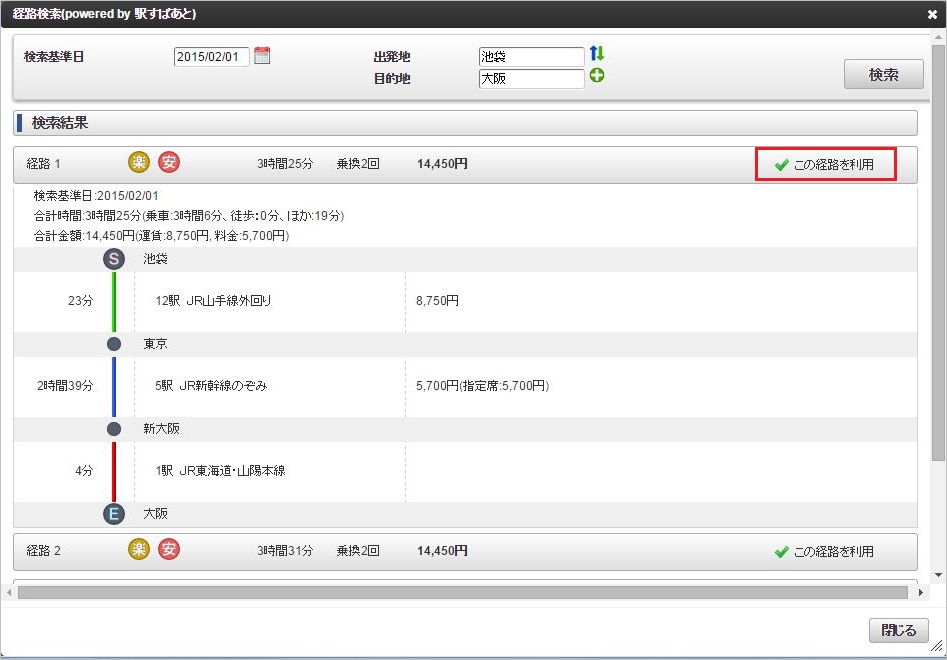Click the vertical scrollbar down arrow
Image resolution: width=947 pixels, height=660 pixels.
[938, 575]
